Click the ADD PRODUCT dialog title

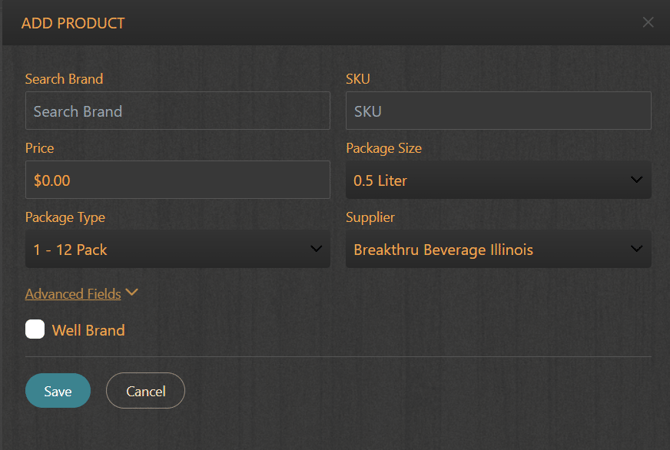pos(73,23)
